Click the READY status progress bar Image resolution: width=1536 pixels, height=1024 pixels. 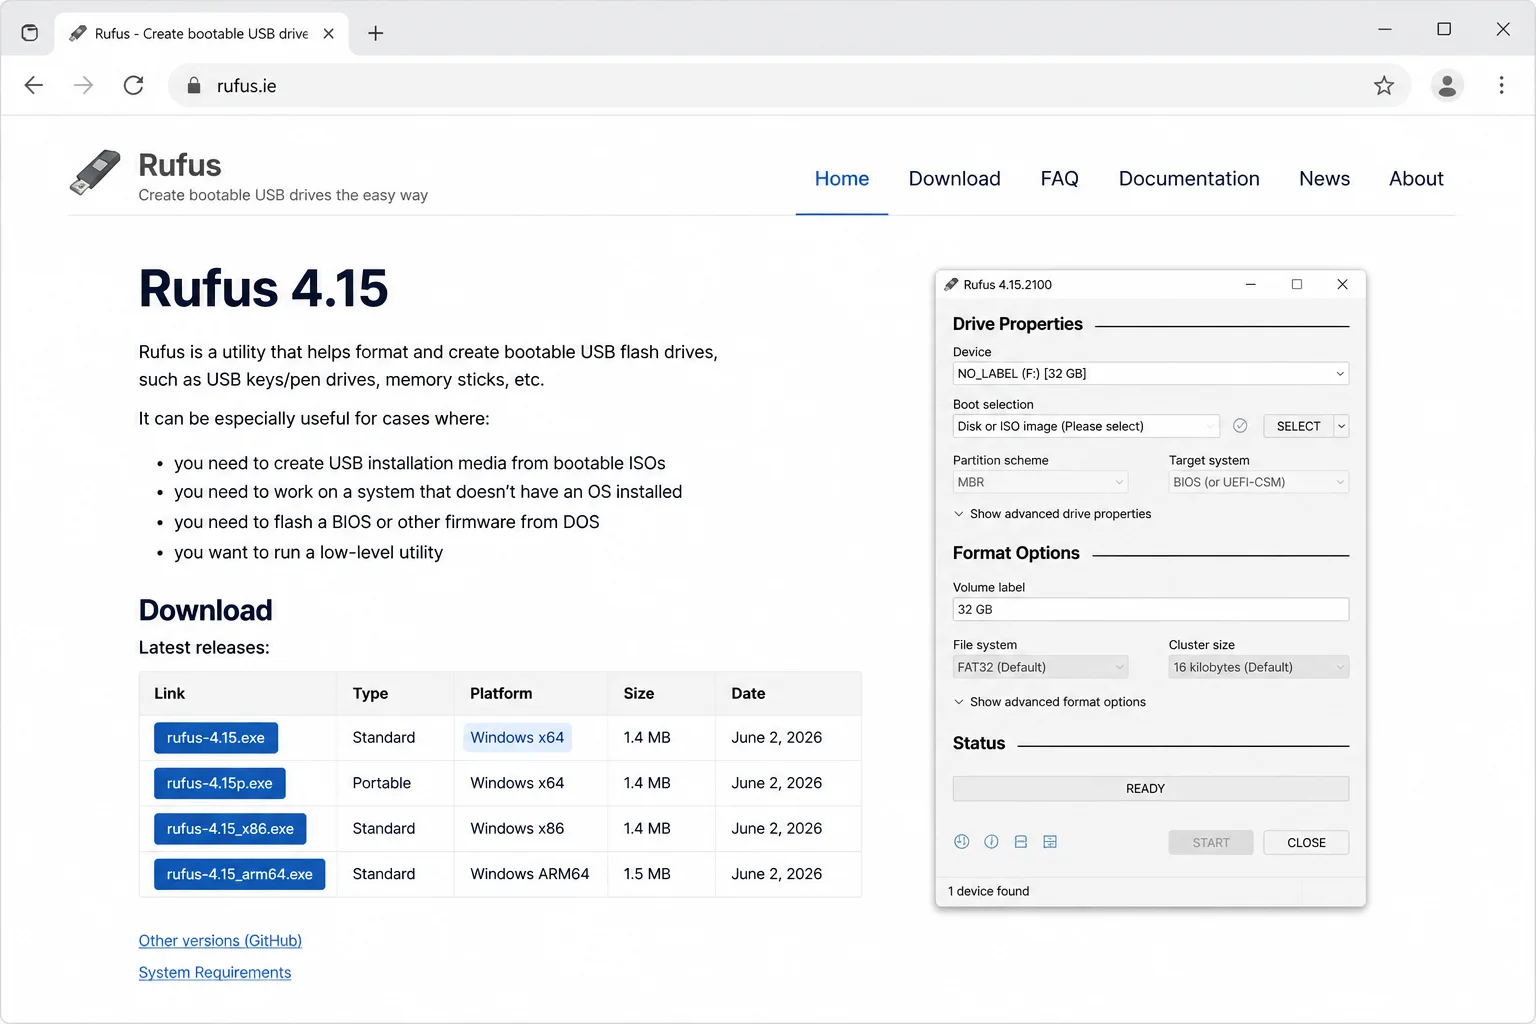(x=1150, y=789)
